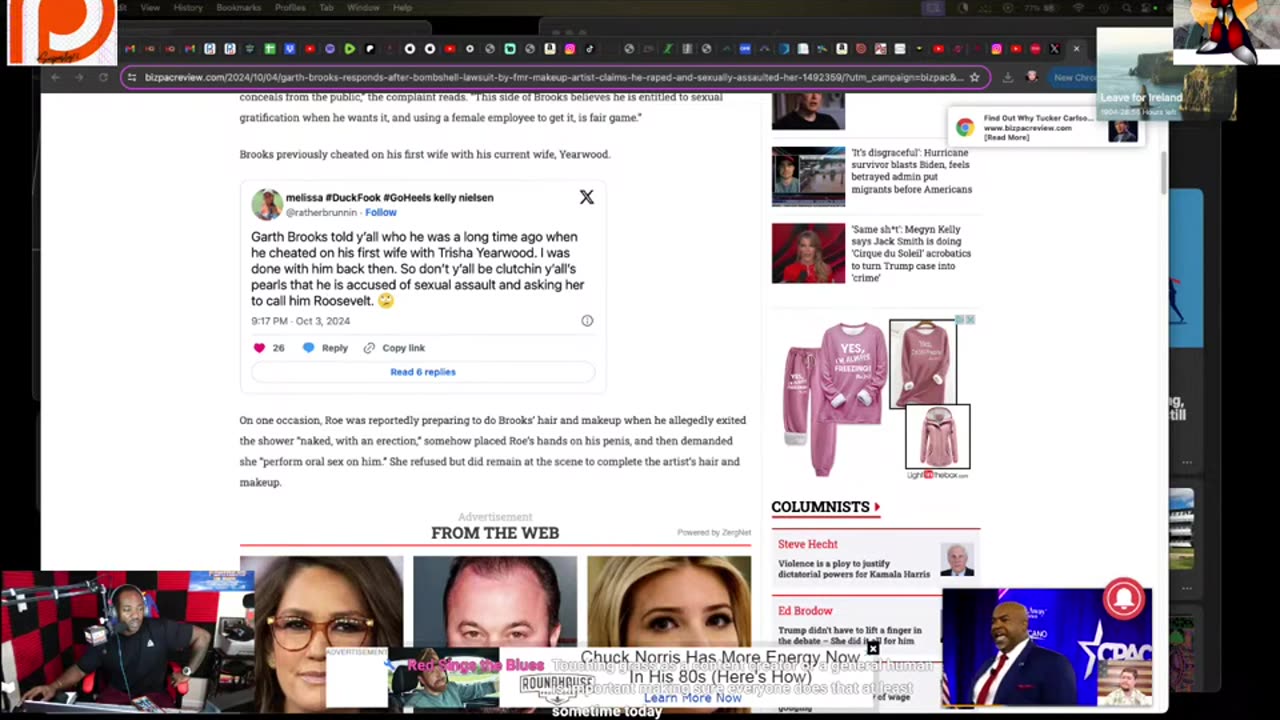Go forward using the browser forward arrow
The width and height of the screenshot is (1280, 720).
(x=79, y=77)
